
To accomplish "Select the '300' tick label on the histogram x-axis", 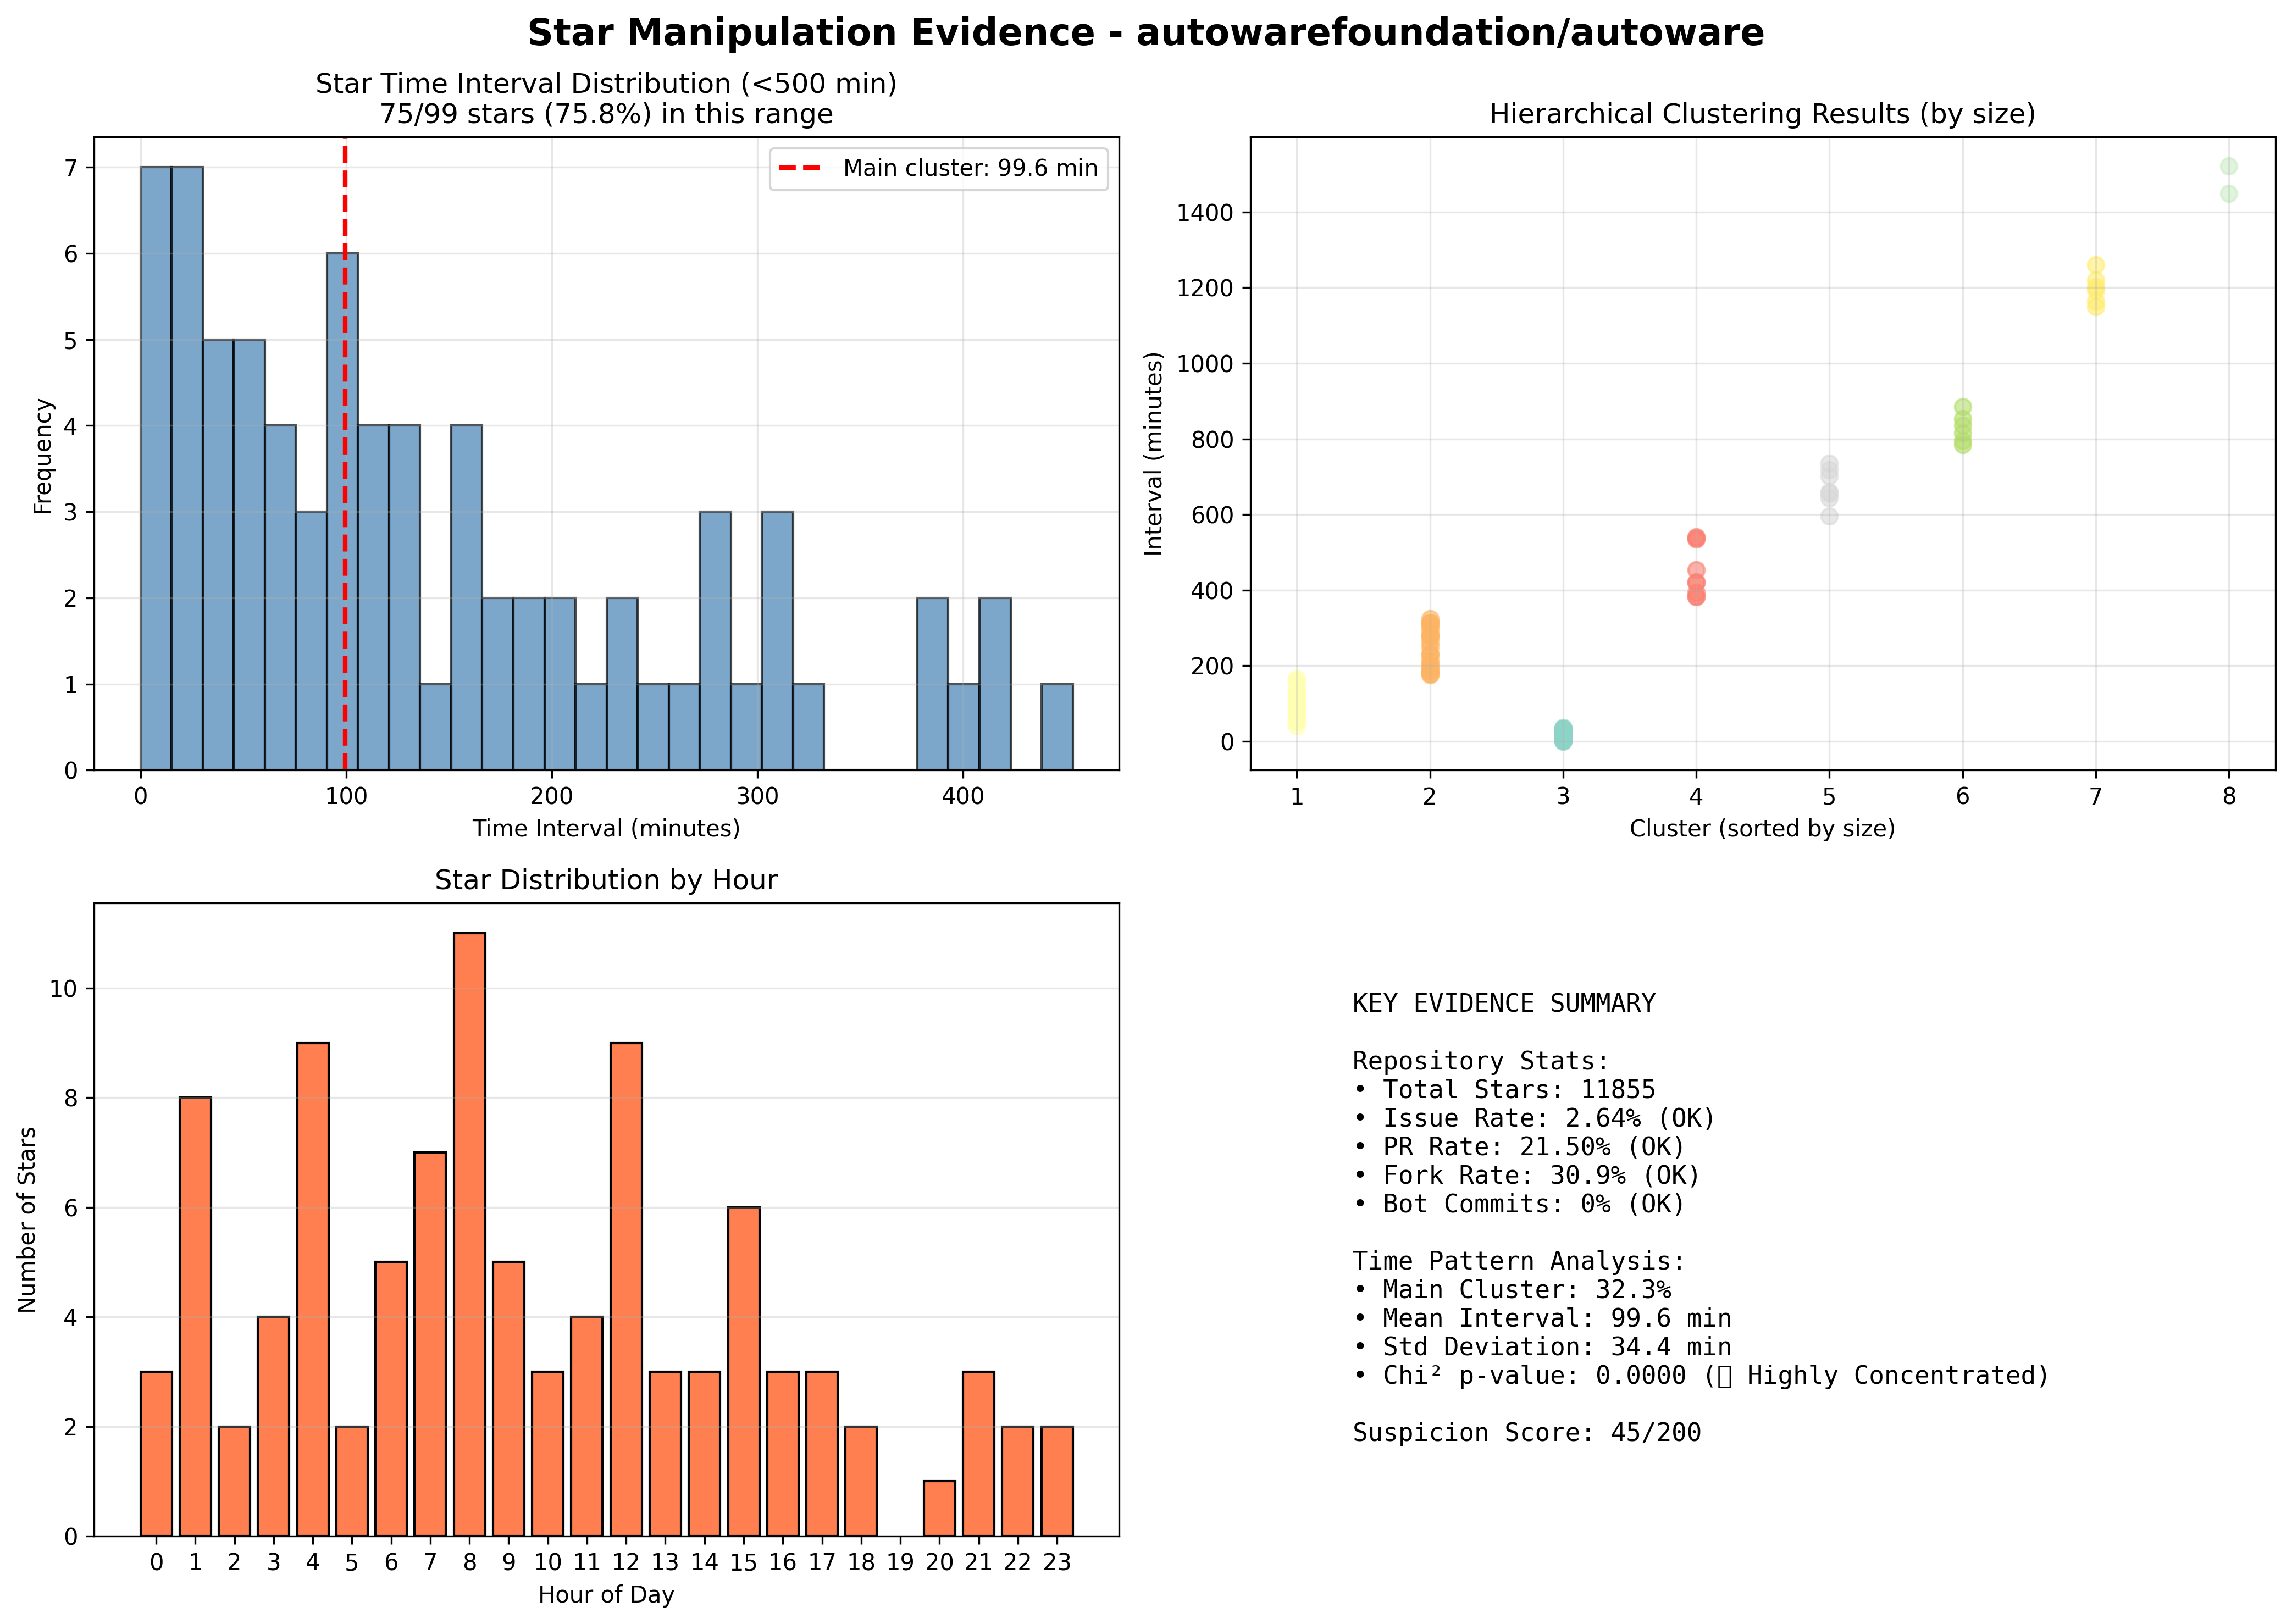I will [757, 797].
